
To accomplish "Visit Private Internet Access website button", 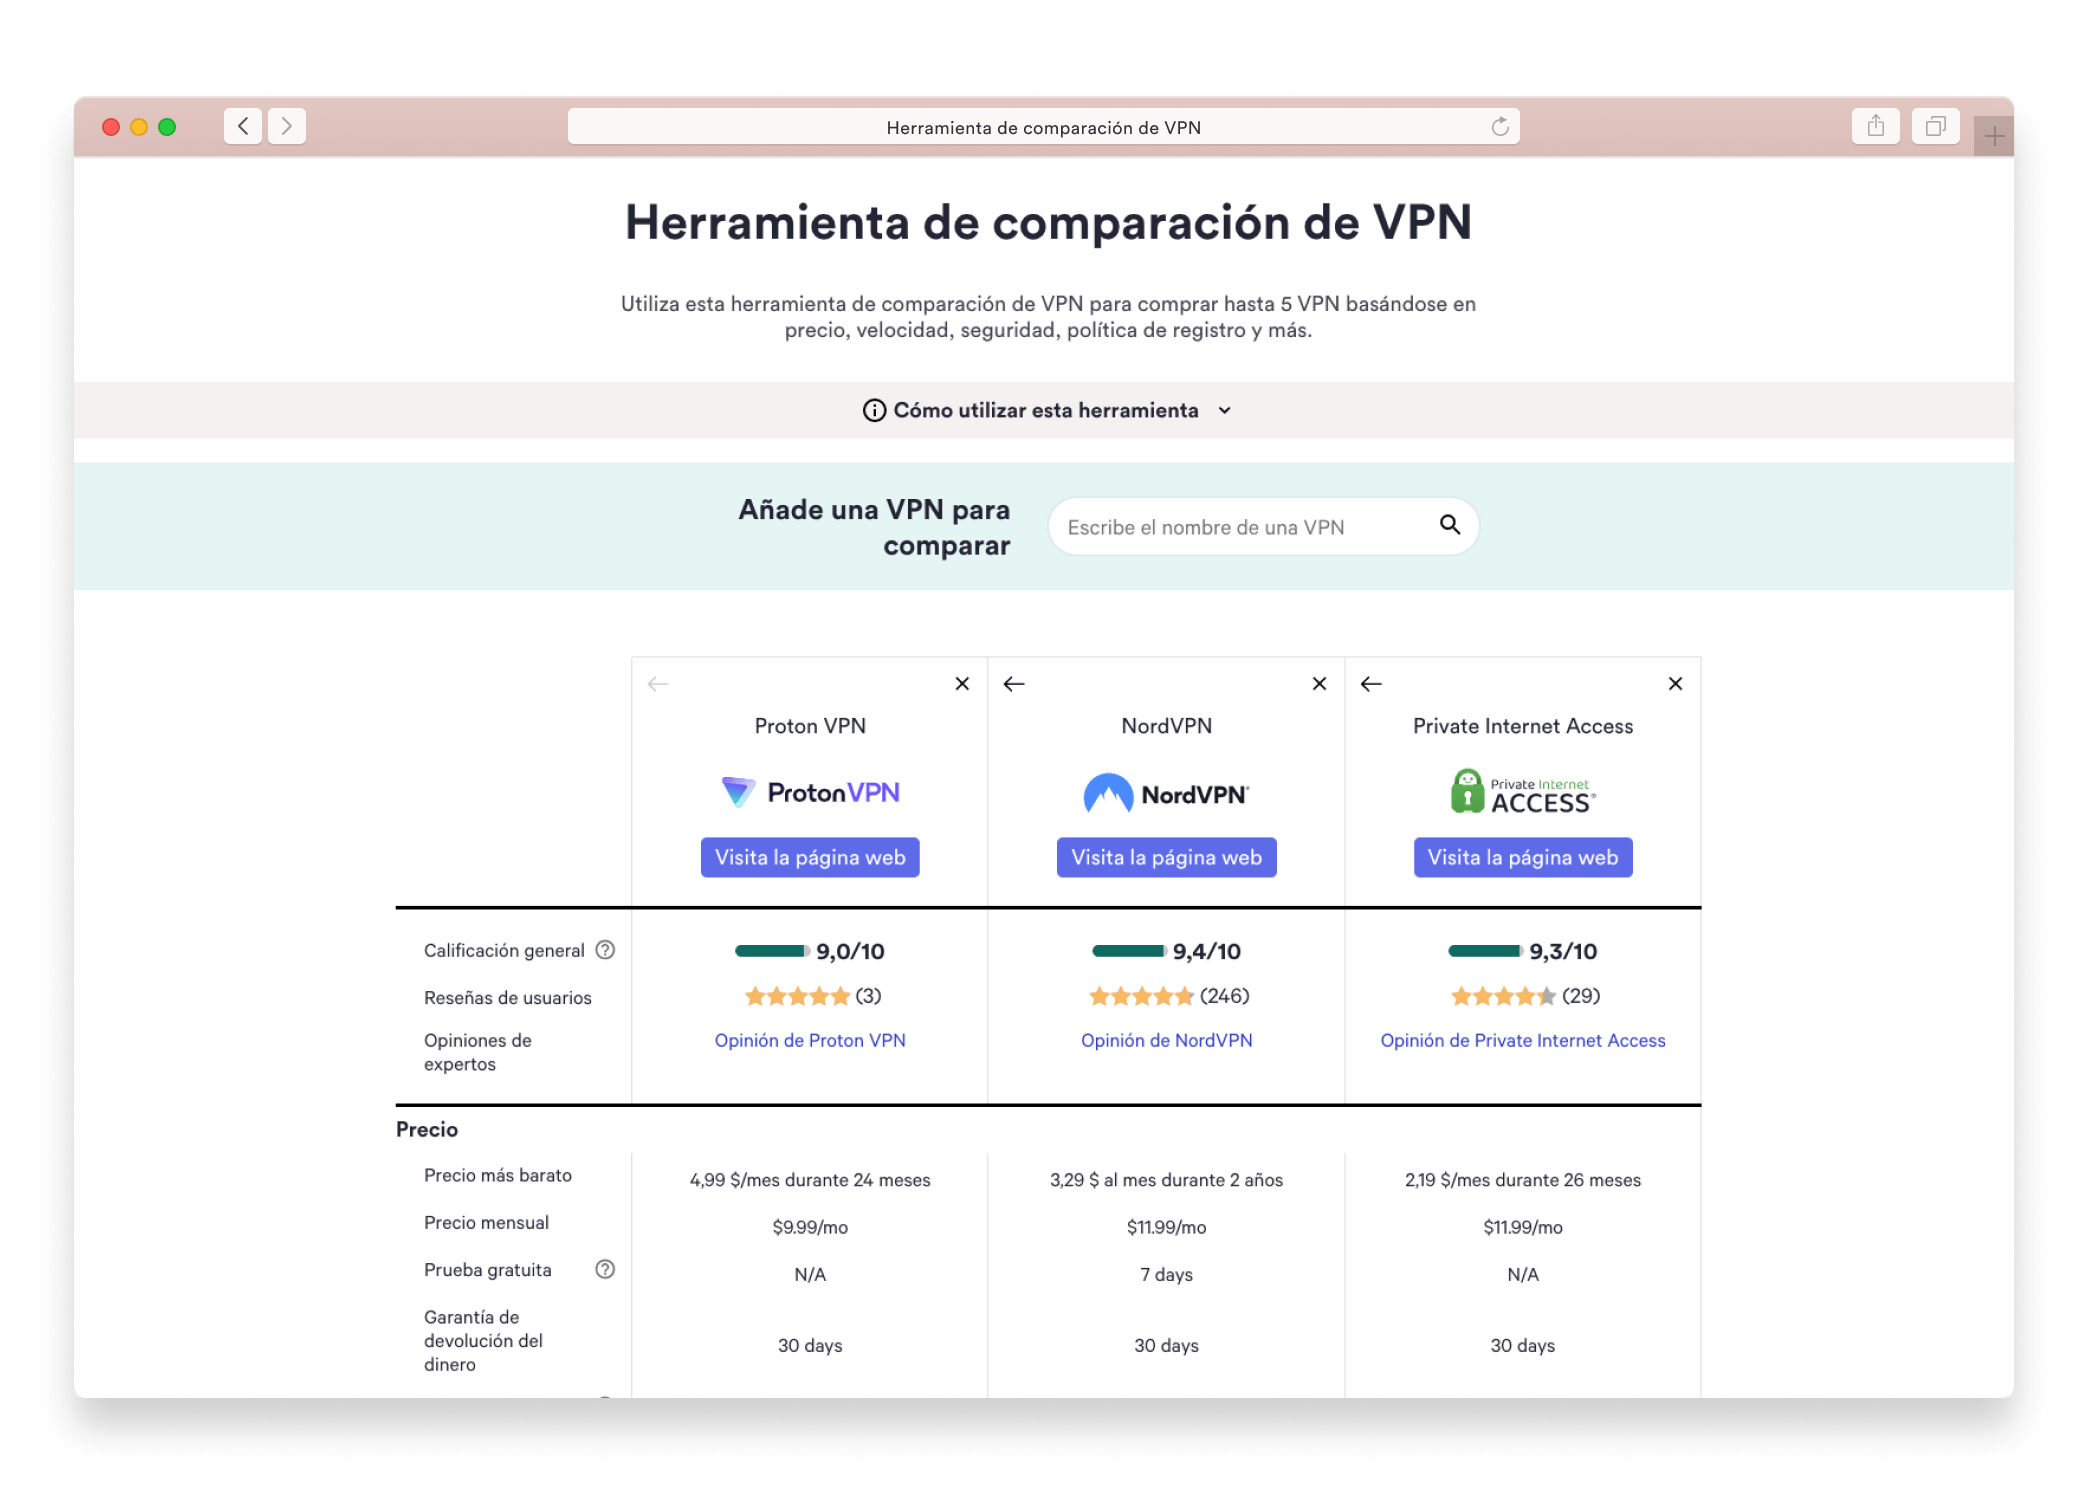I will point(1522,857).
